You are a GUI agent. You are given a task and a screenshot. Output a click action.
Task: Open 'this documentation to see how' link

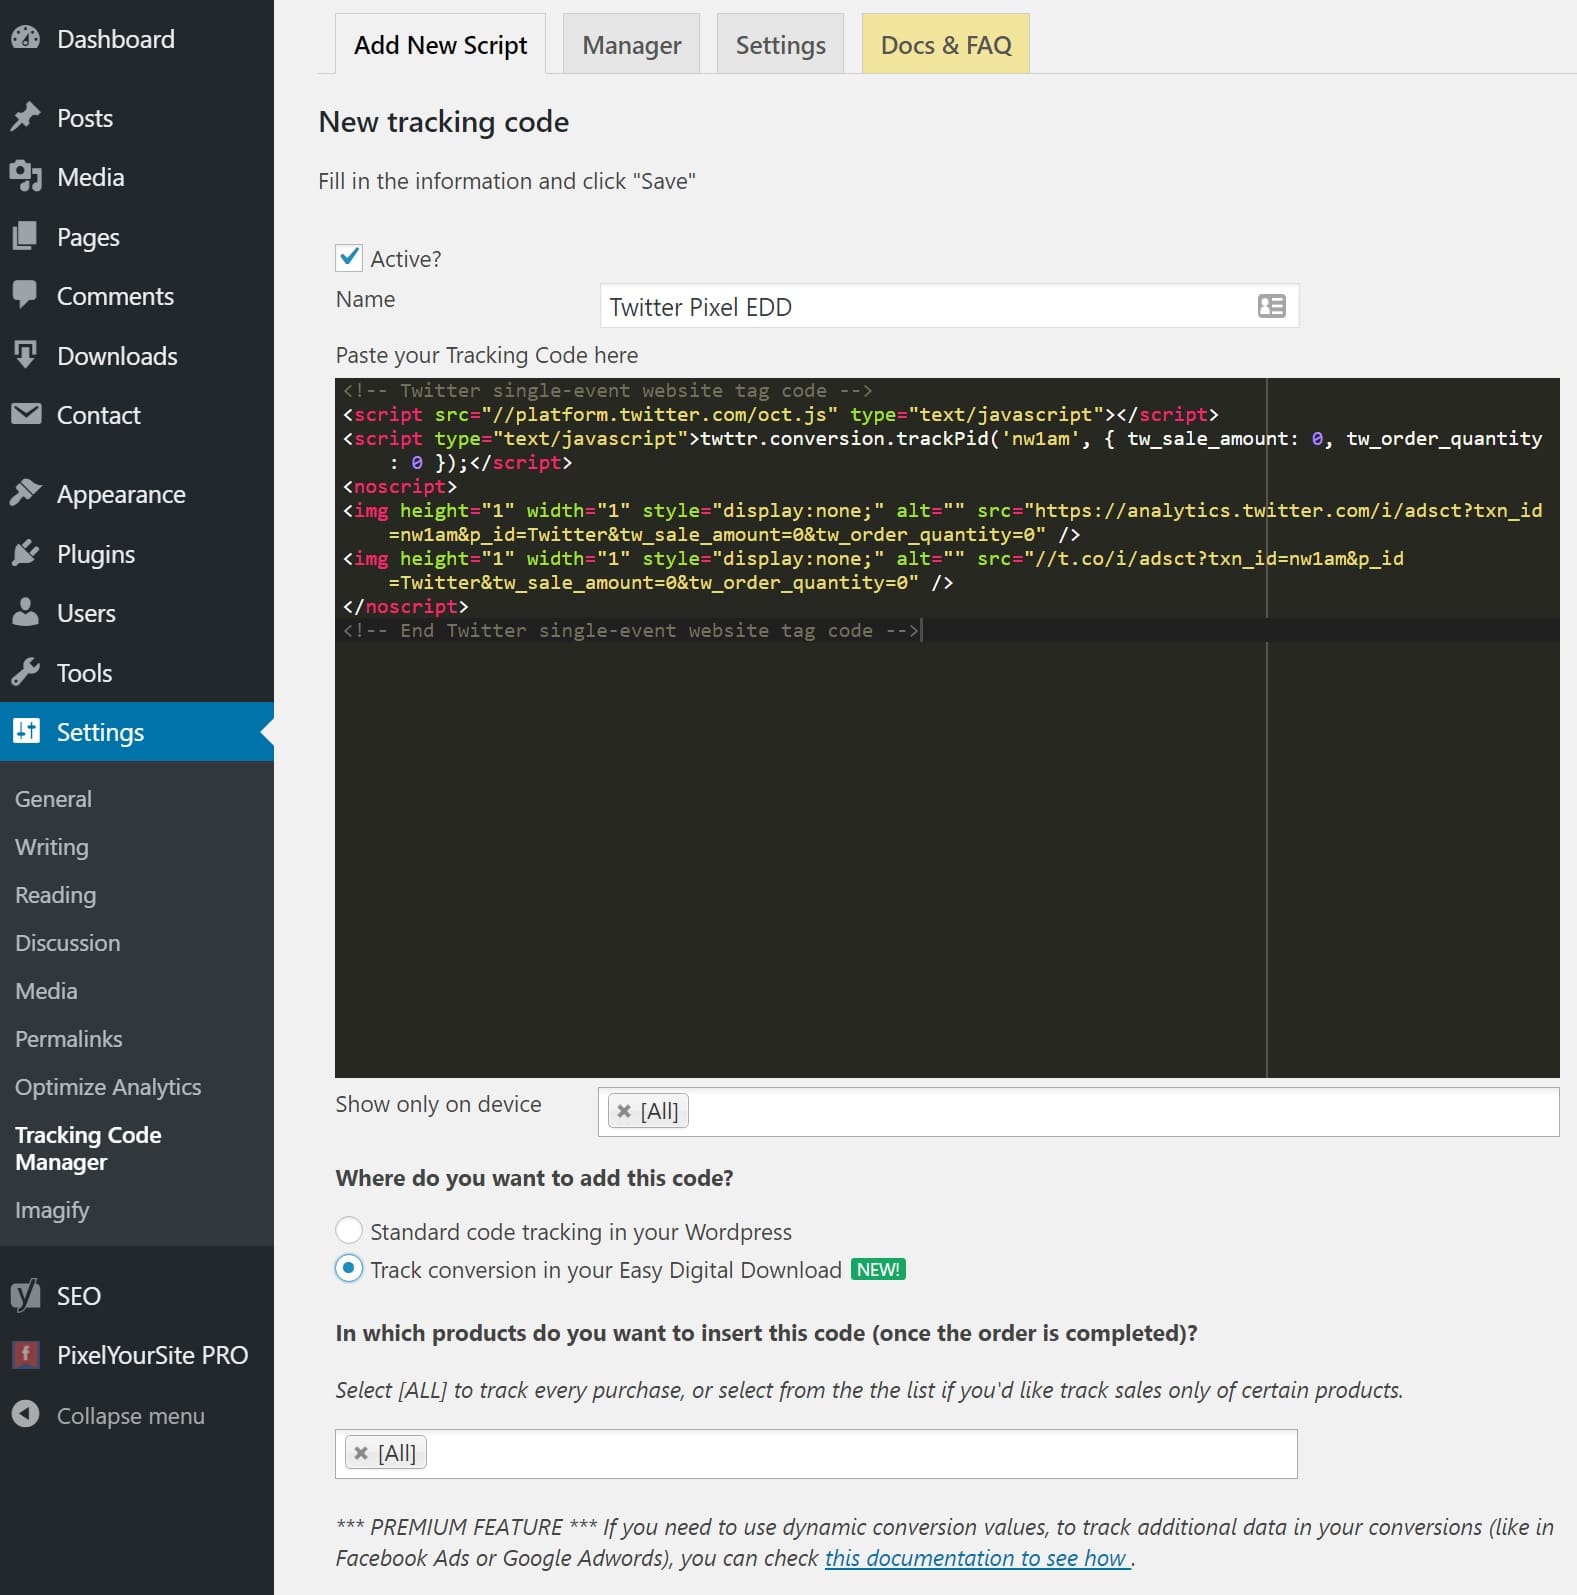(x=976, y=1559)
